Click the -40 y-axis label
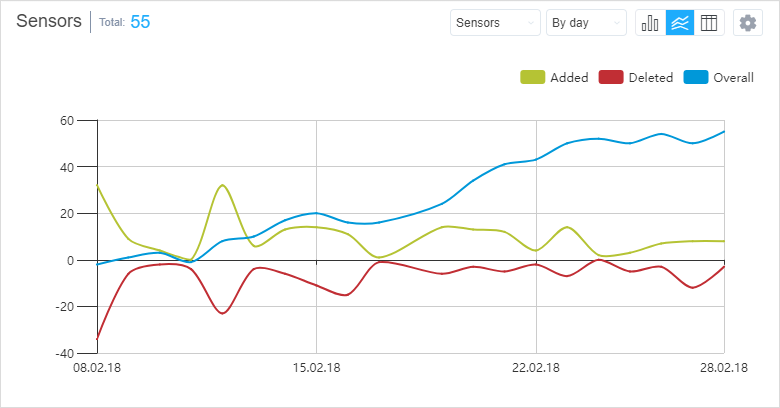The height and width of the screenshot is (408, 780). pos(64,353)
